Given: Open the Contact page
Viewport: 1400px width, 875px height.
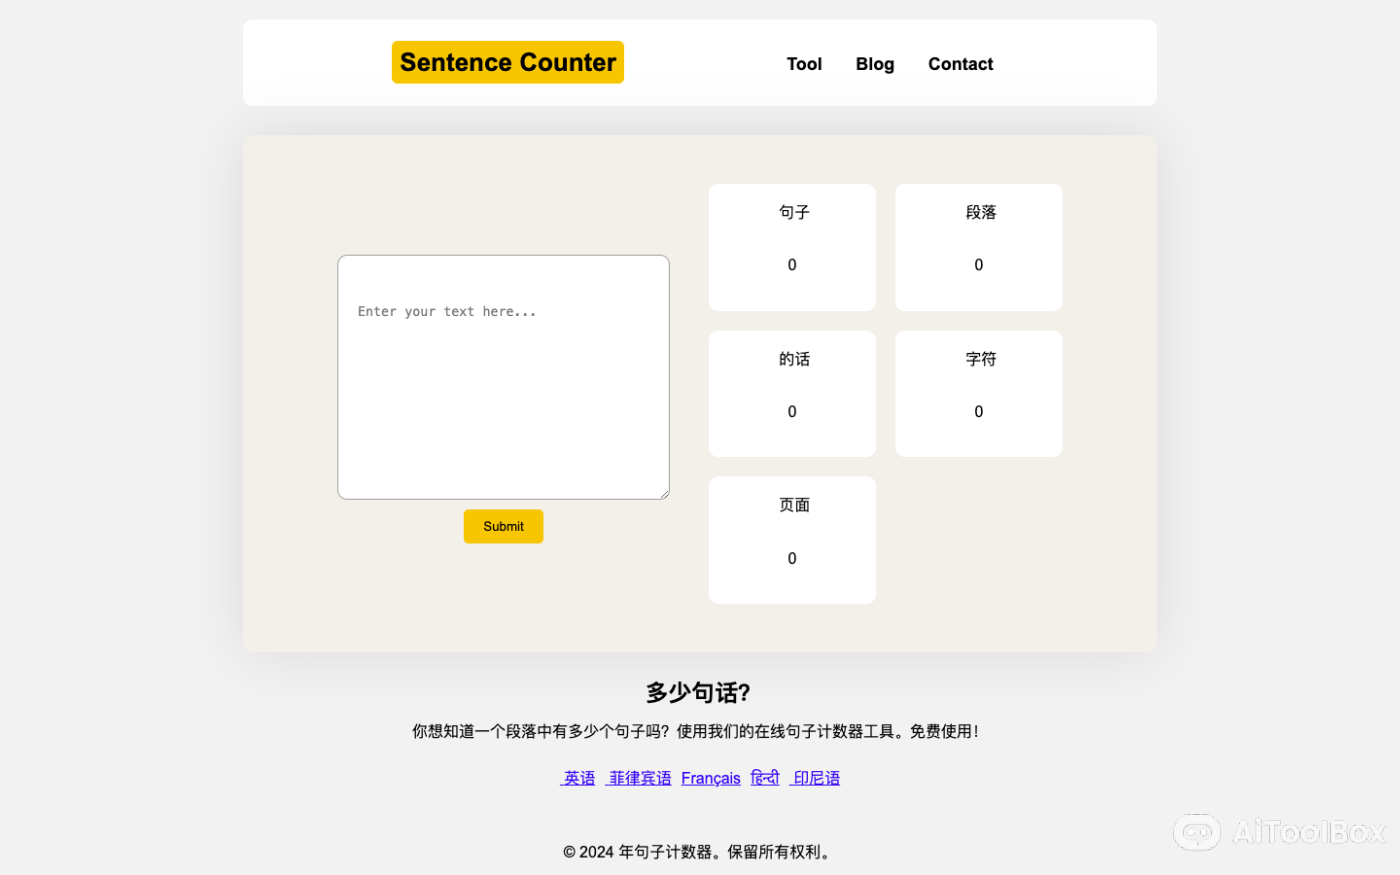Looking at the screenshot, I should click(959, 63).
